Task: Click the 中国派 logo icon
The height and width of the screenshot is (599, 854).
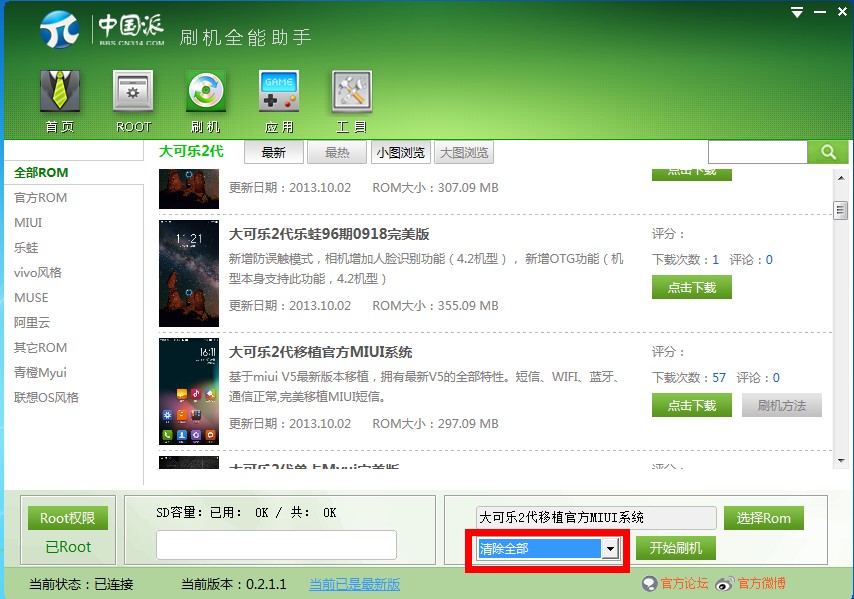Action: (x=59, y=30)
